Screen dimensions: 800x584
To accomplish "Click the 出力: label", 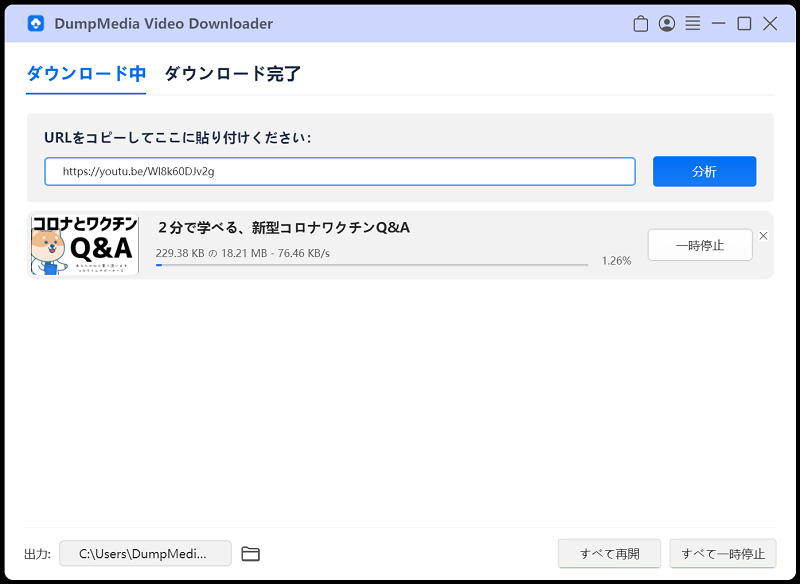I will click(x=38, y=554).
